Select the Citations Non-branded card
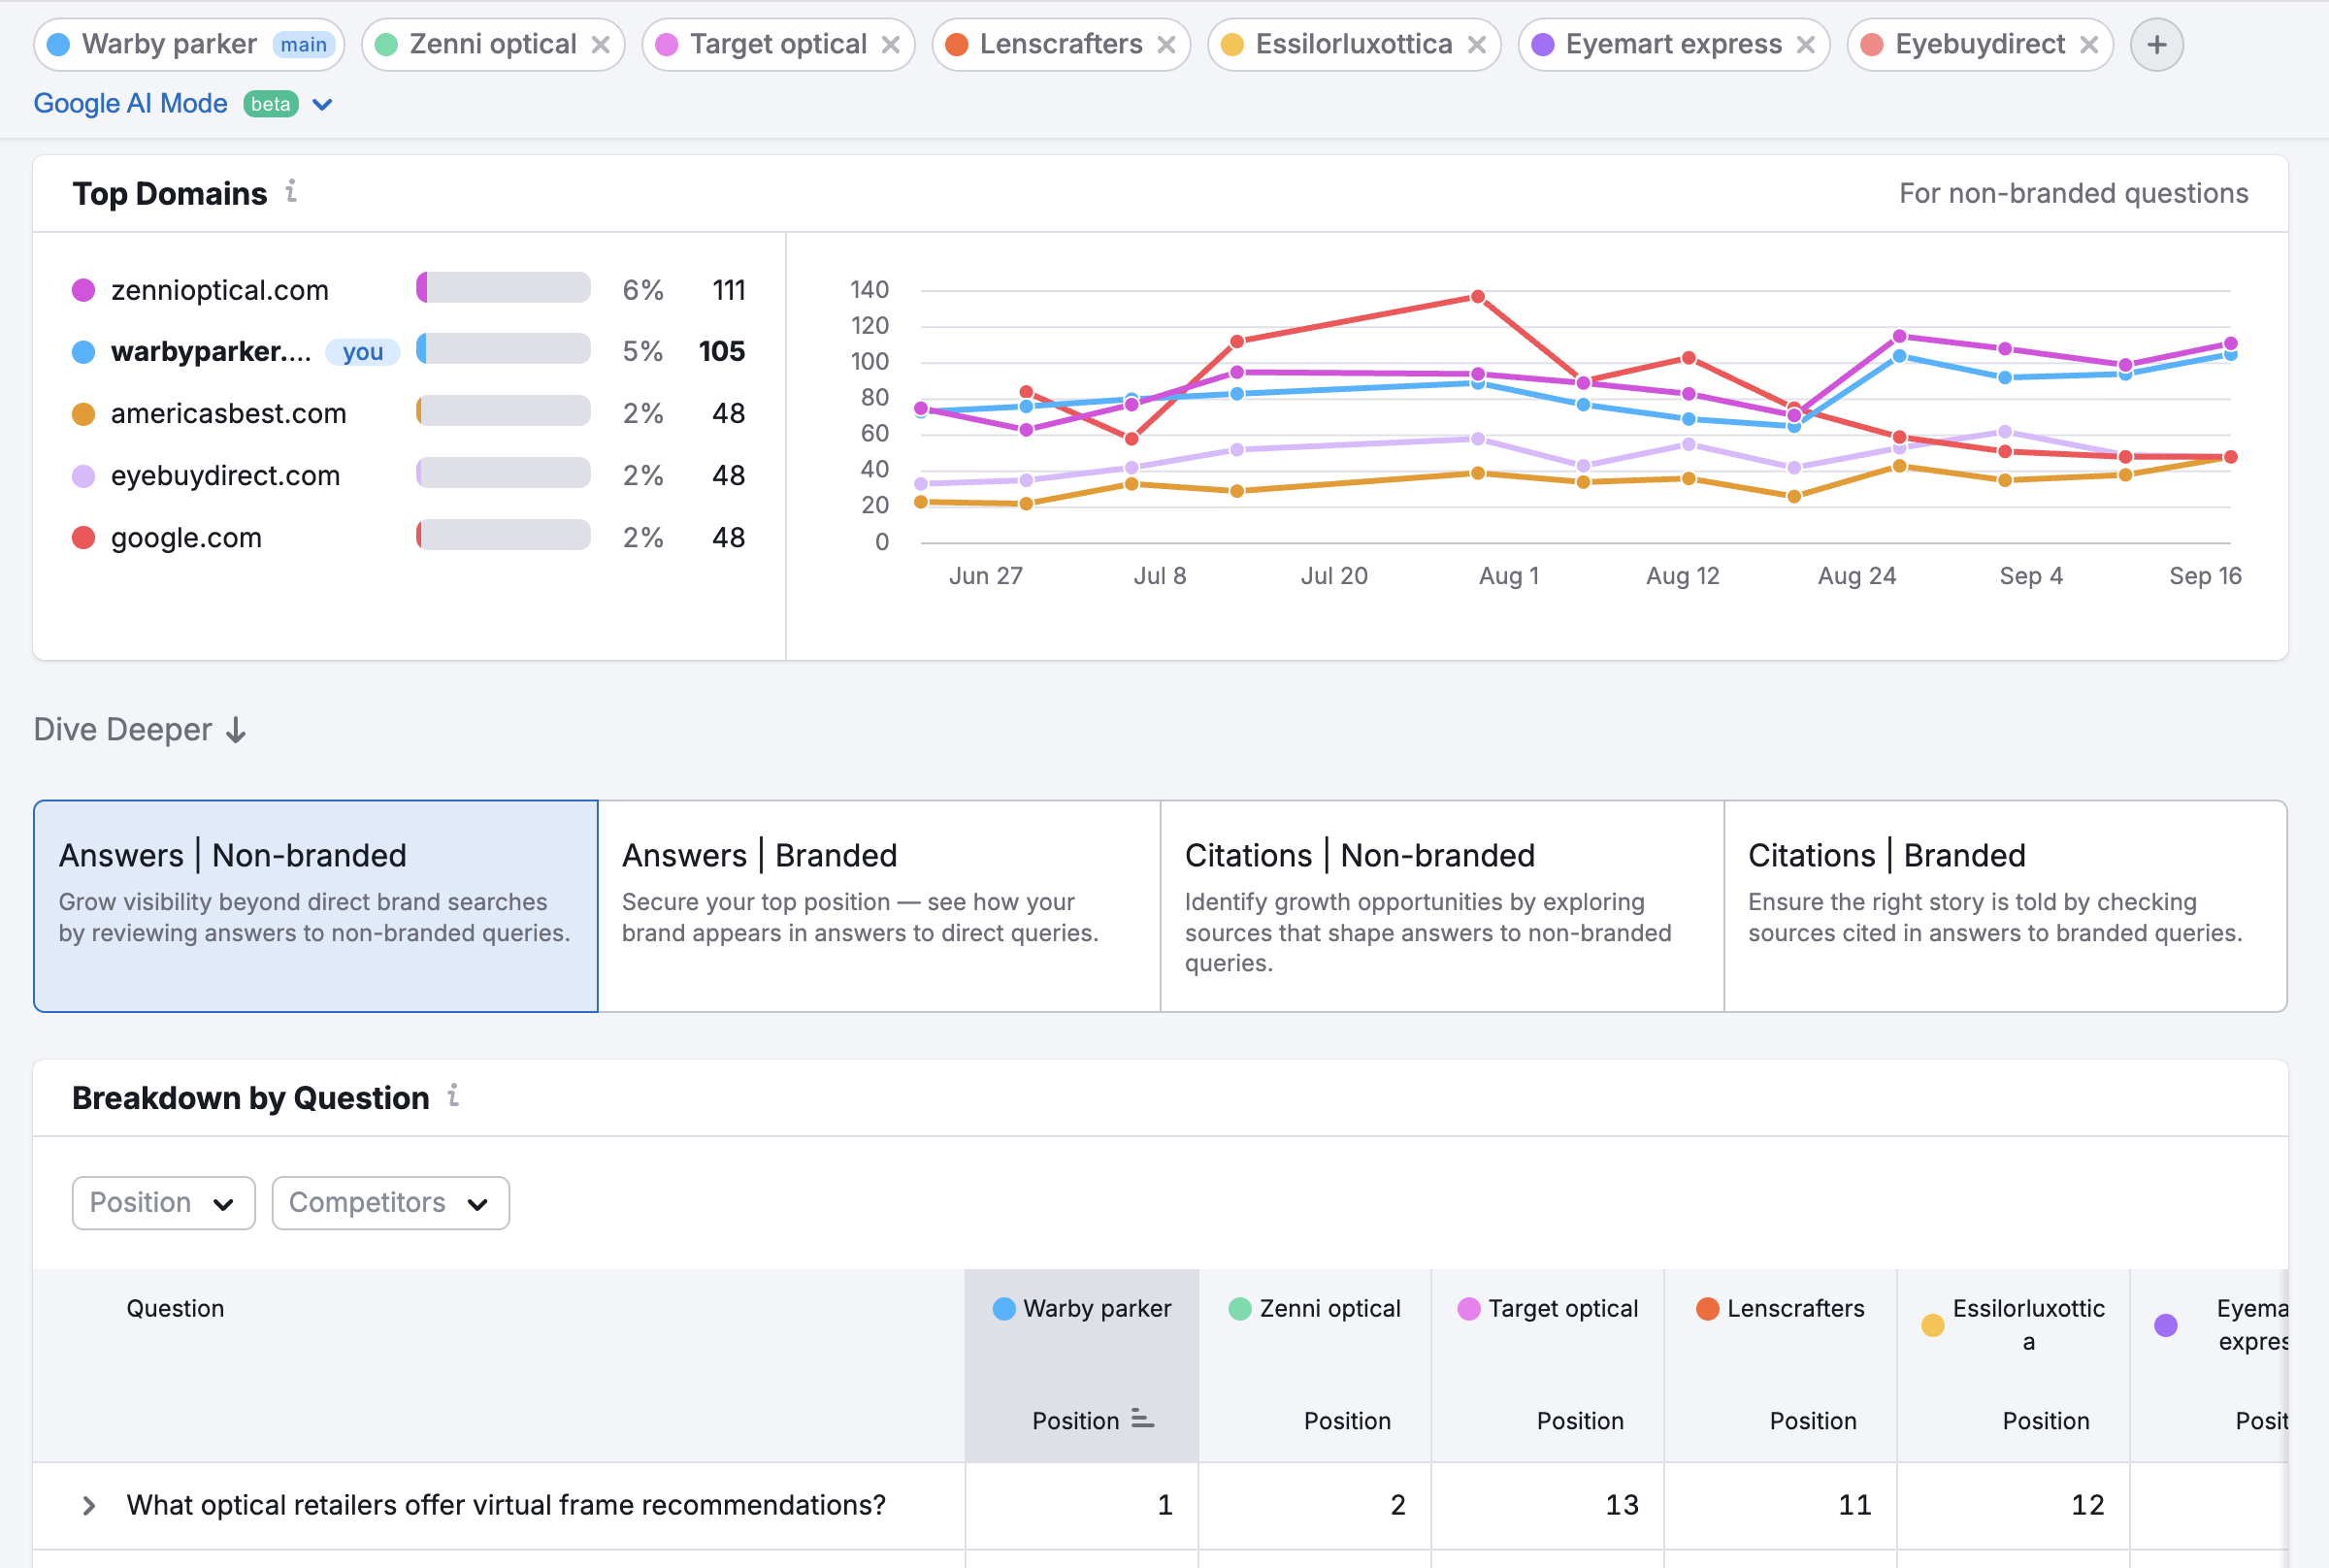 [1441, 905]
